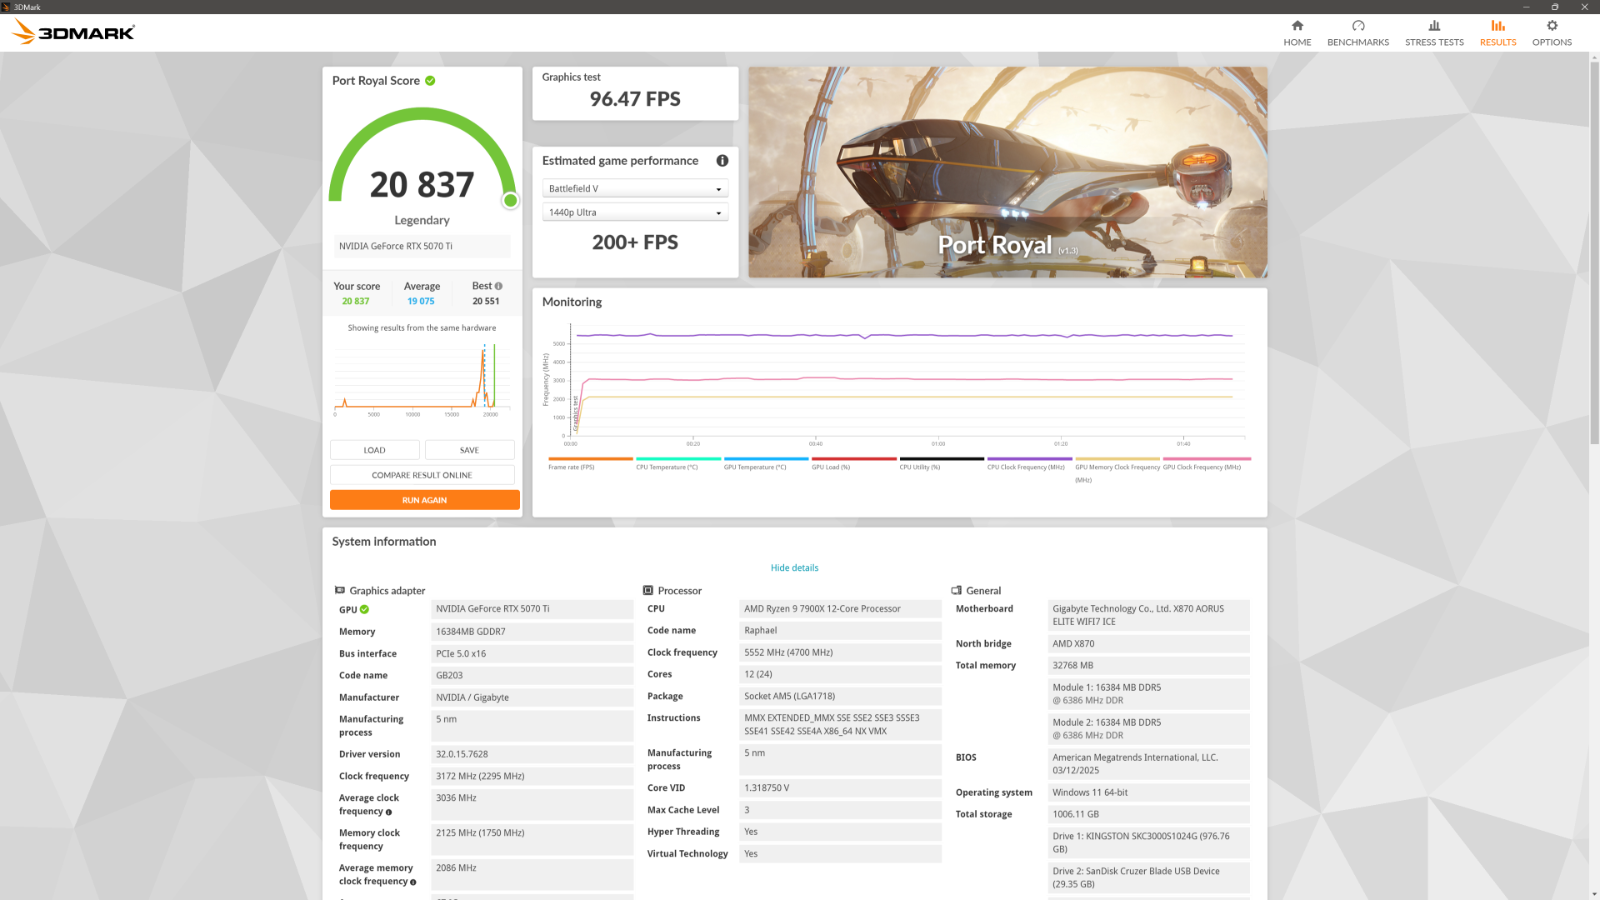Collapse system info with Hide details

coord(795,568)
